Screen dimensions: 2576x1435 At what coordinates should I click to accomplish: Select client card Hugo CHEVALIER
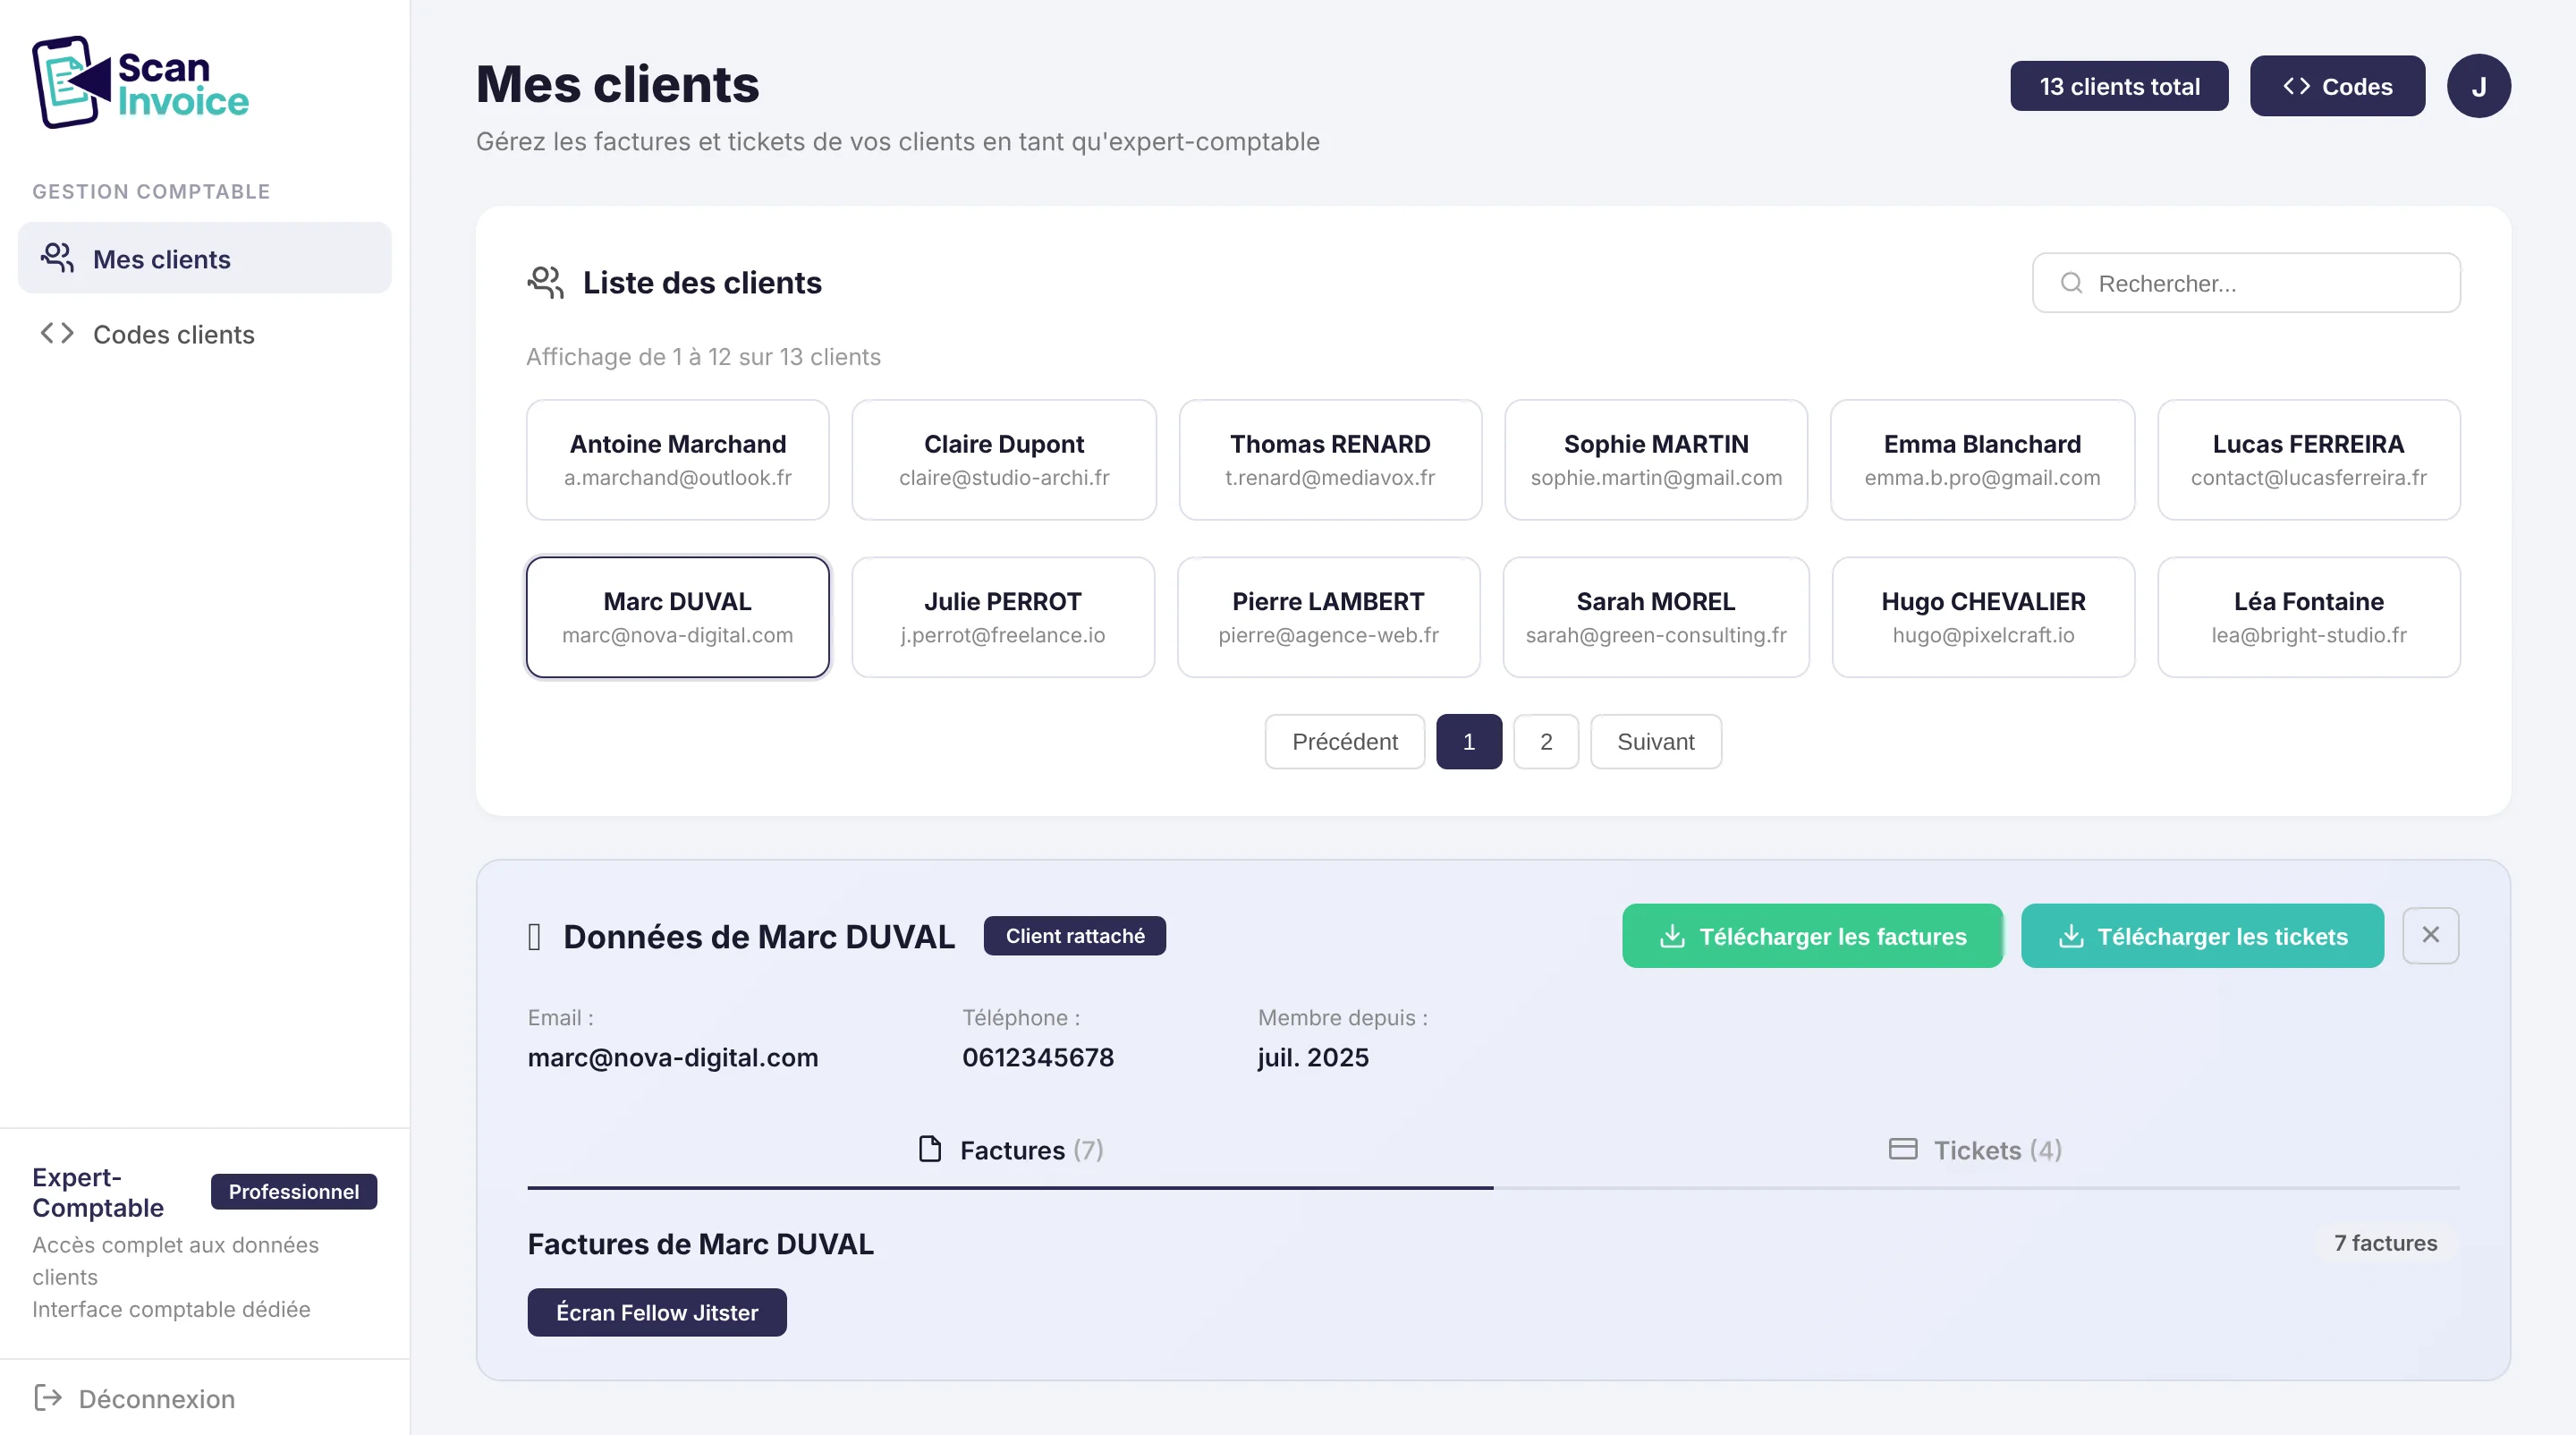(1983, 616)
